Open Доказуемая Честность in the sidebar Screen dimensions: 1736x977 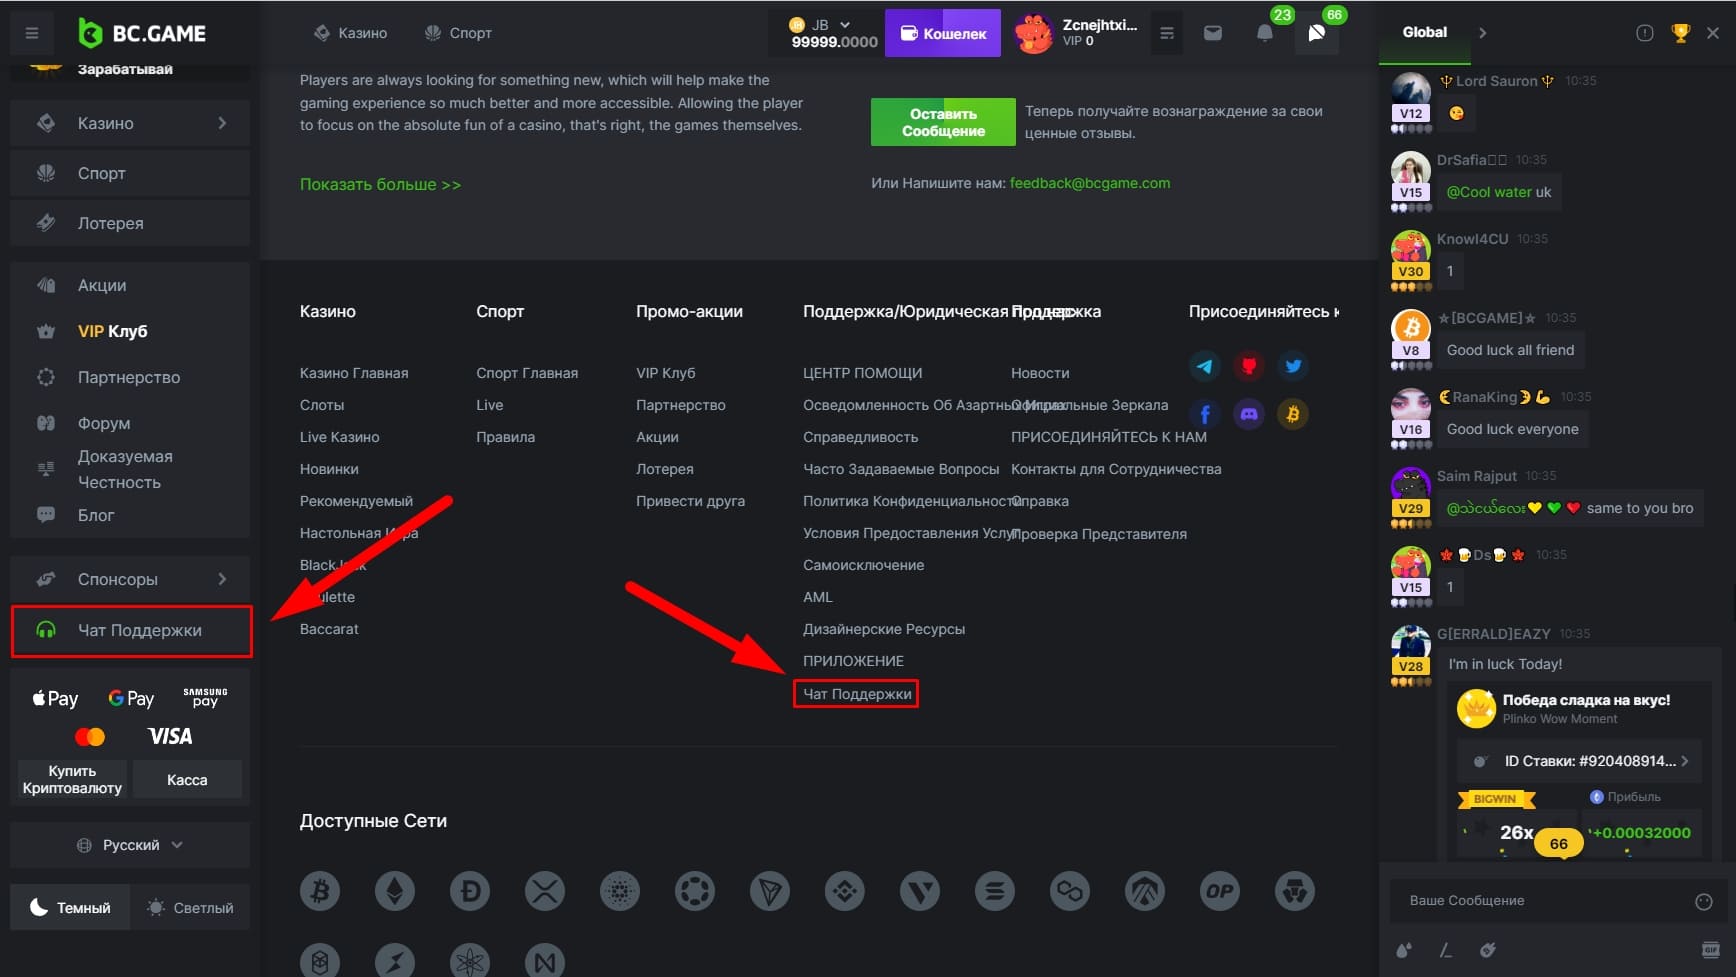pyautogui.click(x=130, y=469)
